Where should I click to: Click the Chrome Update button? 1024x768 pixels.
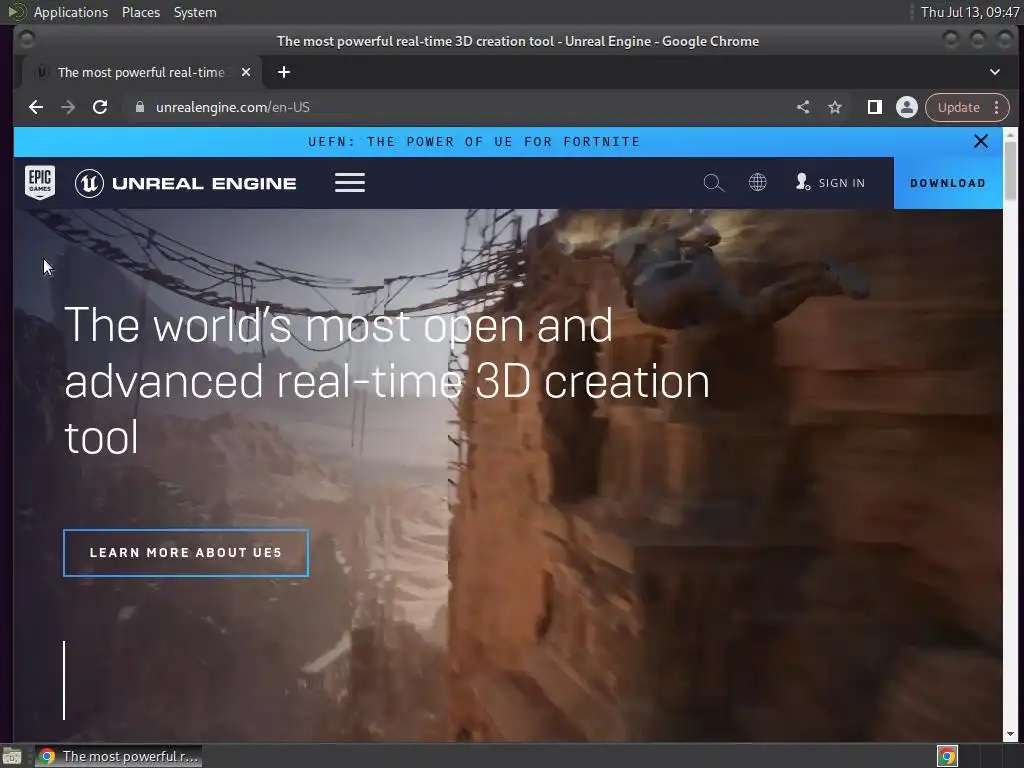click(x=959, y=107)
